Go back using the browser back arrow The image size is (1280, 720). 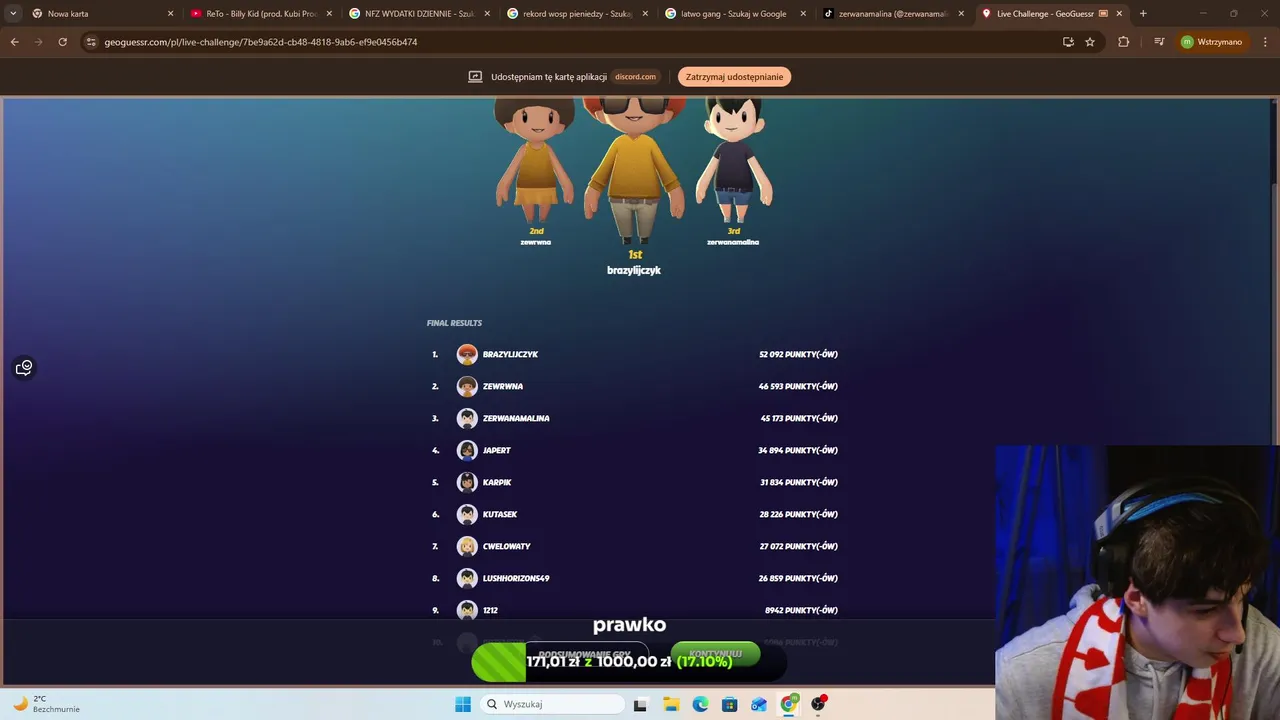pos(14,42)
